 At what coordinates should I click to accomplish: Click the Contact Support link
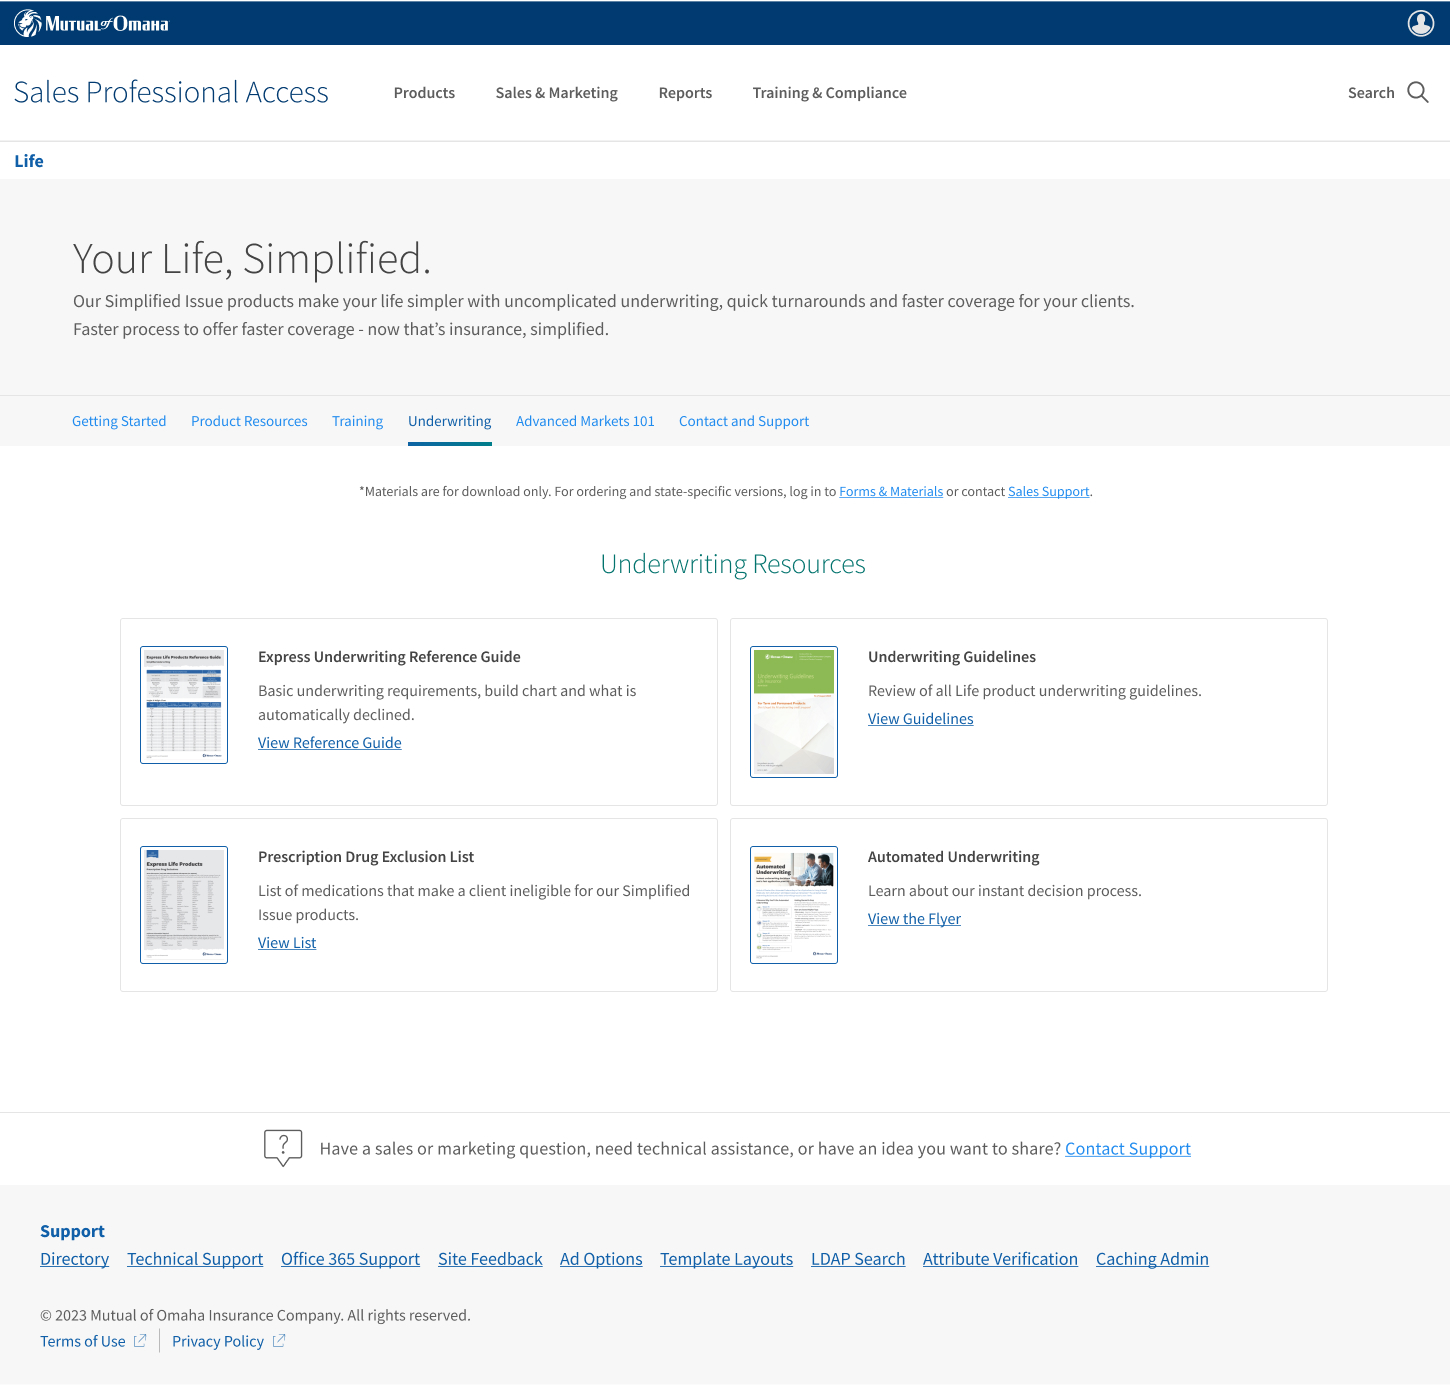click(x=1127, y=1149)
